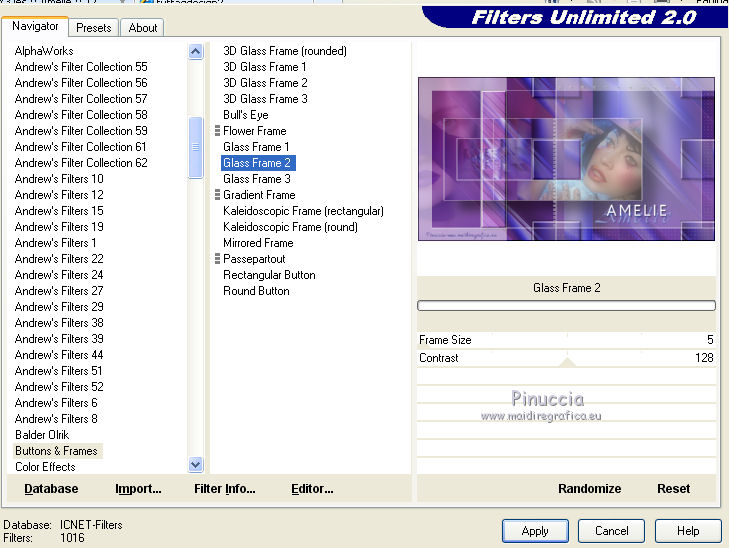Click the Cancel button
The height and width of the screenshot is (548, 729).
(611, 531)
